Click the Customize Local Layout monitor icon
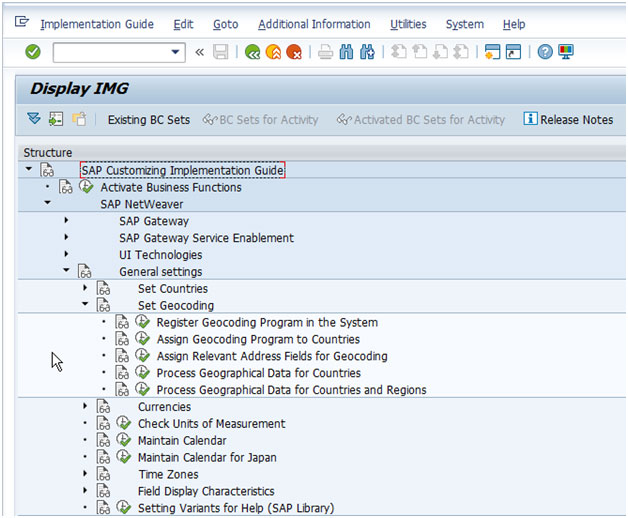This screenshot has height=518, width=628. 566,52
